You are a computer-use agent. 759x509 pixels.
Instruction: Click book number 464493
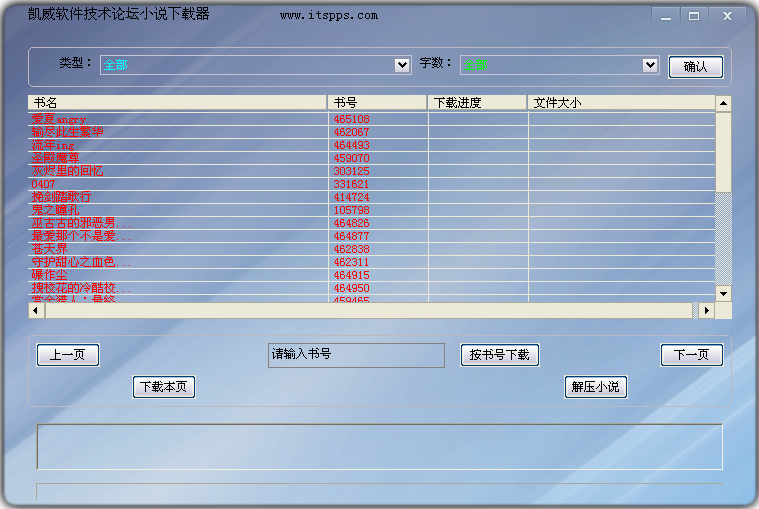(351, 145)
